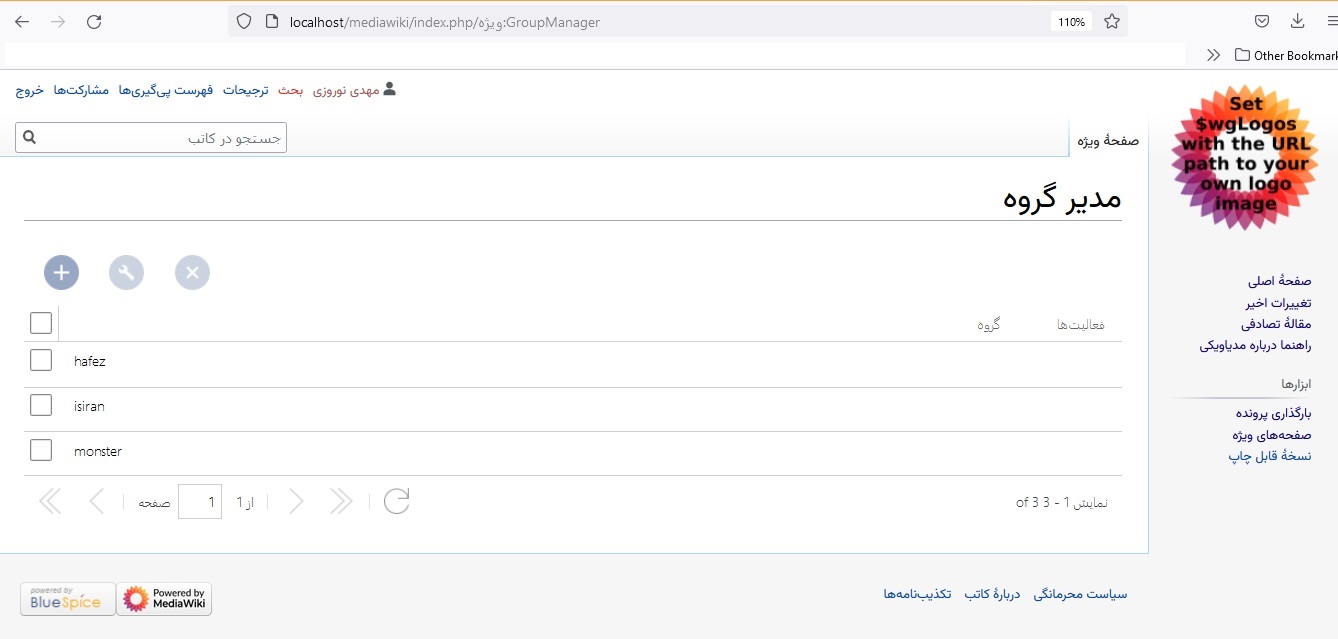Click the browser address bar URL
Viewport: 1338px width, 639px height.
point(444,22)
